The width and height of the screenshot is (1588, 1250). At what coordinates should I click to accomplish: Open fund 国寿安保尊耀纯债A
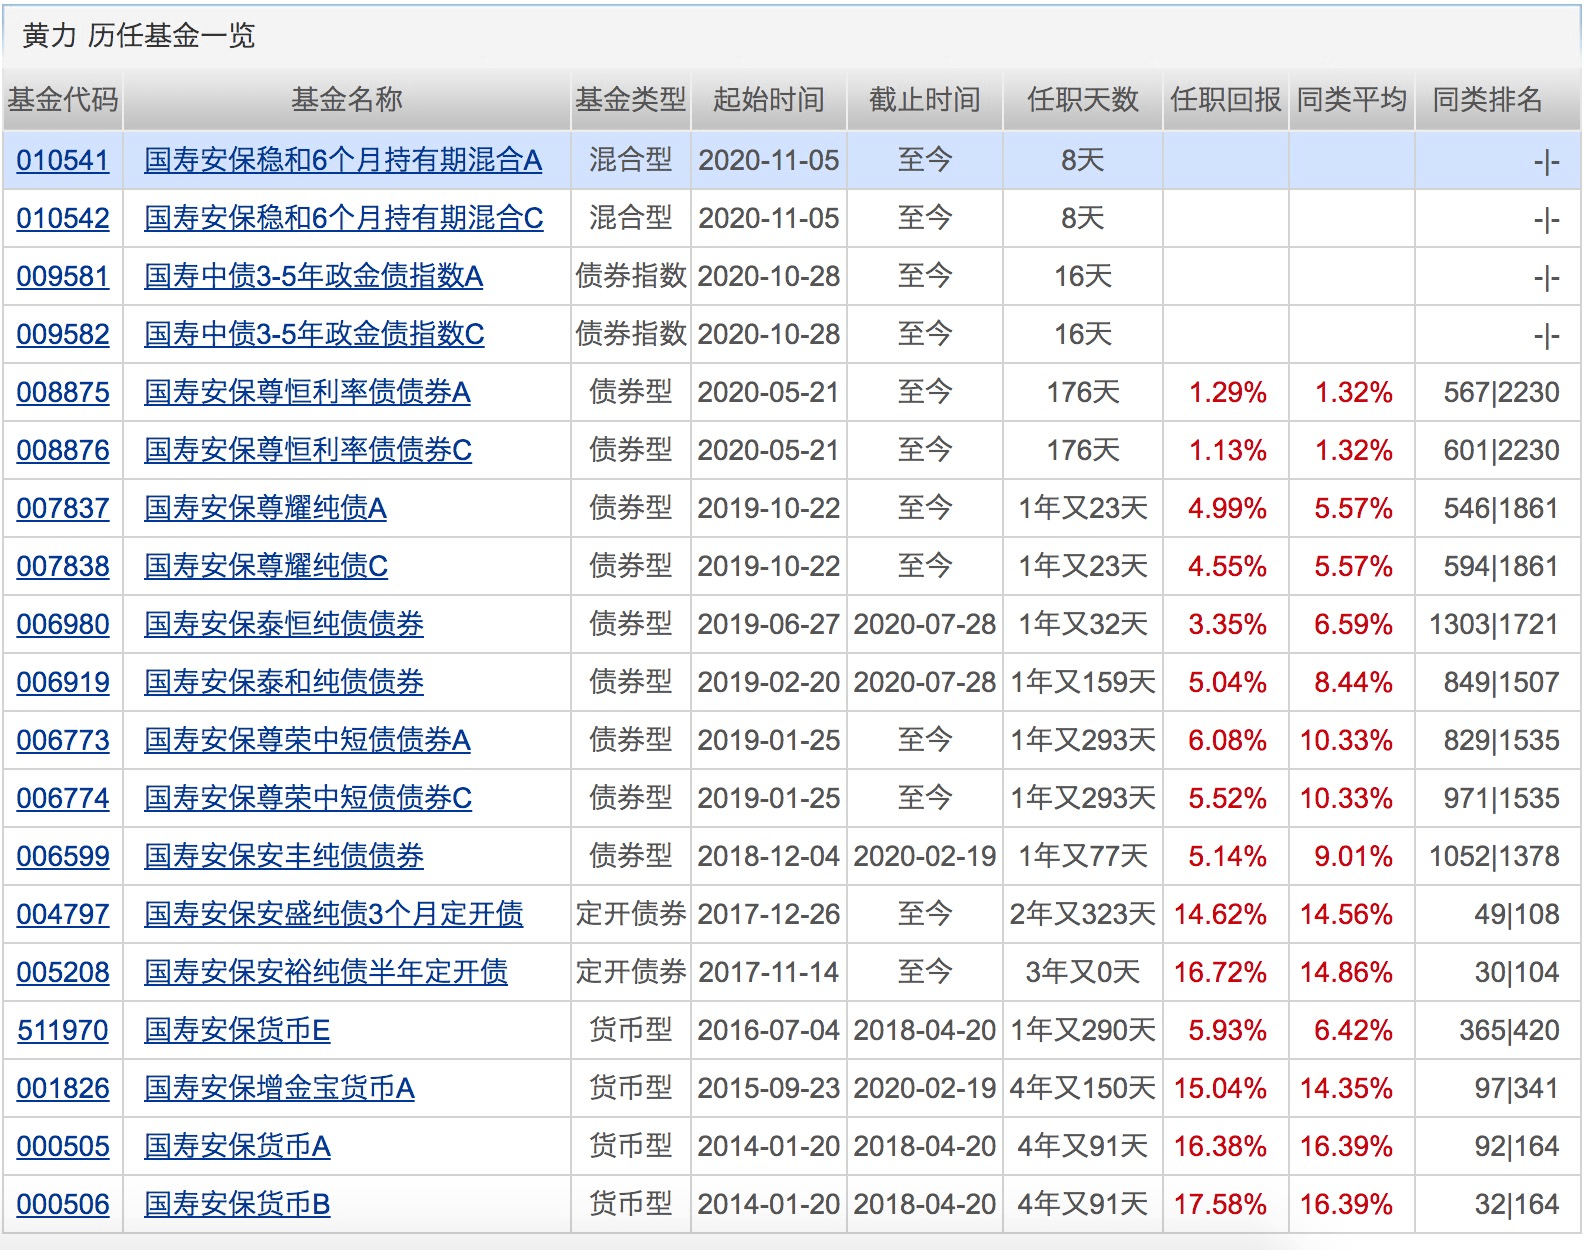click(265, 508)
